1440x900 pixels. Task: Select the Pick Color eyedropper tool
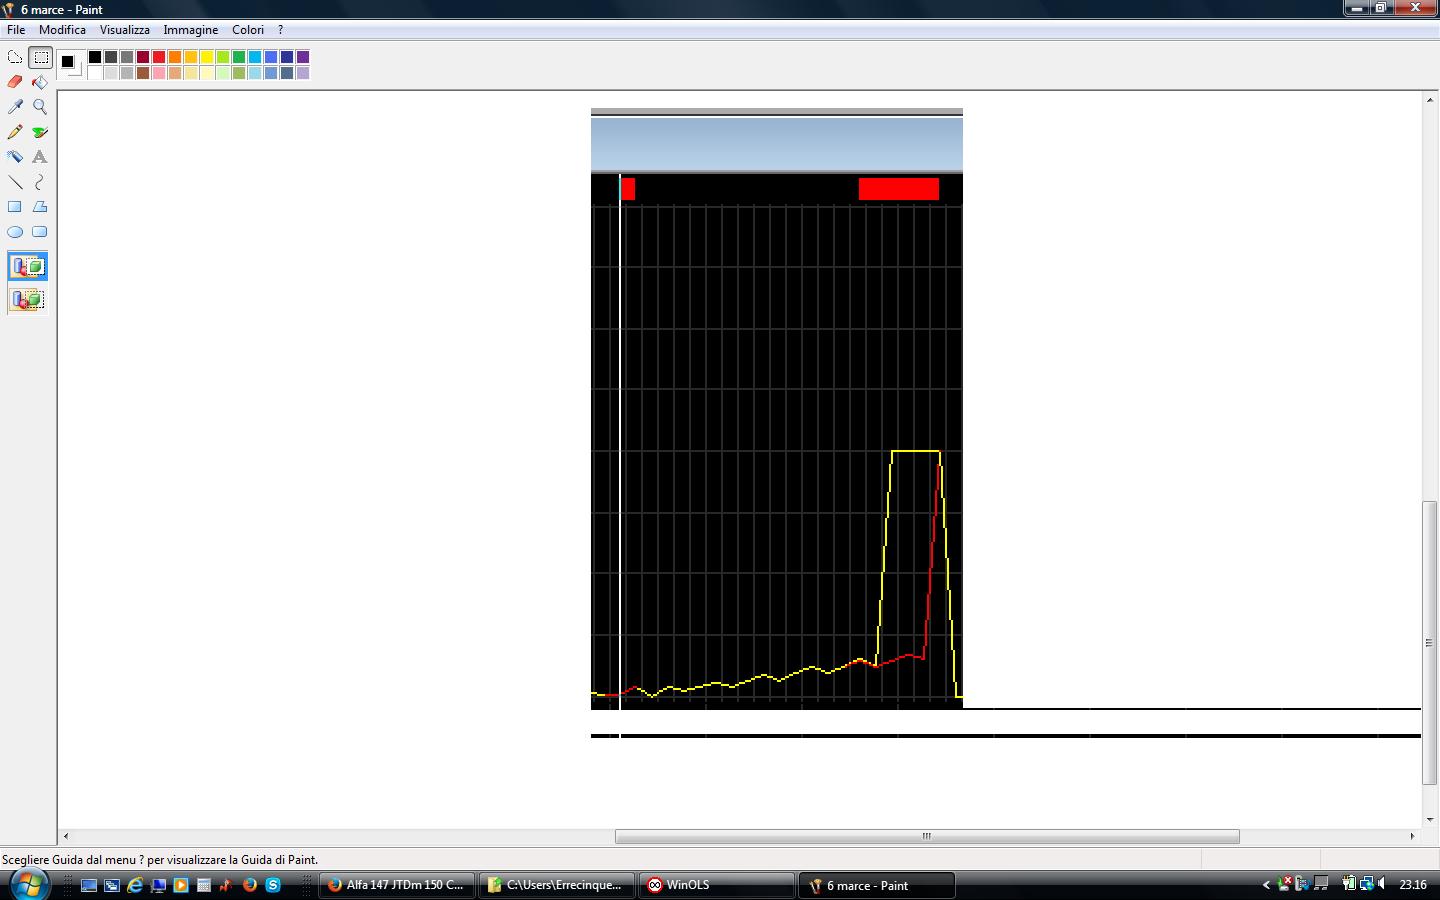point(15,107)
